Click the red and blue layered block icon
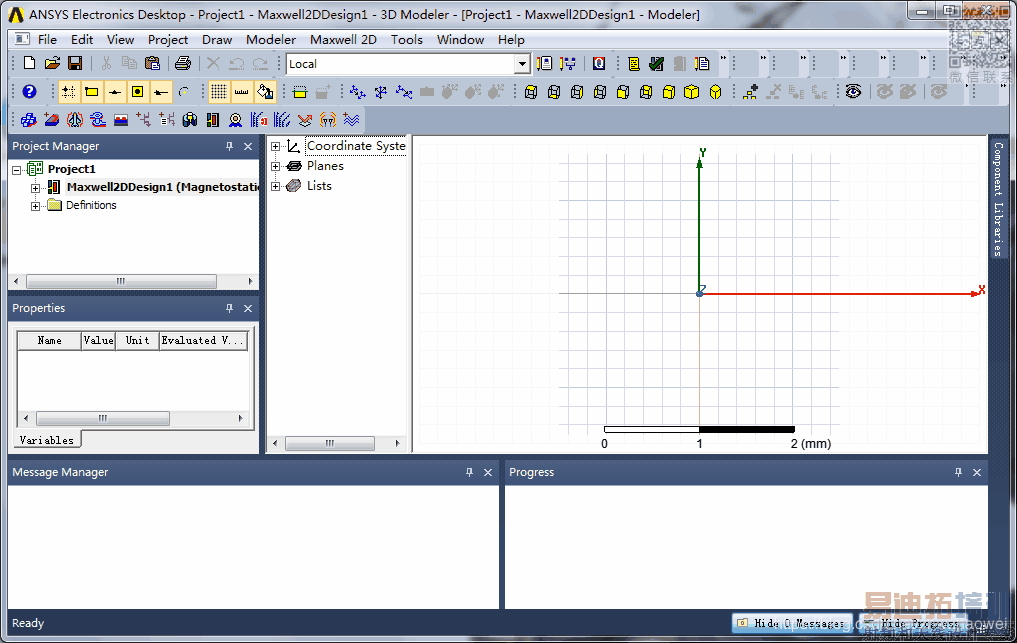This screenshot has height=643, width=1017. pyautogui.click(x=121, y=119)
